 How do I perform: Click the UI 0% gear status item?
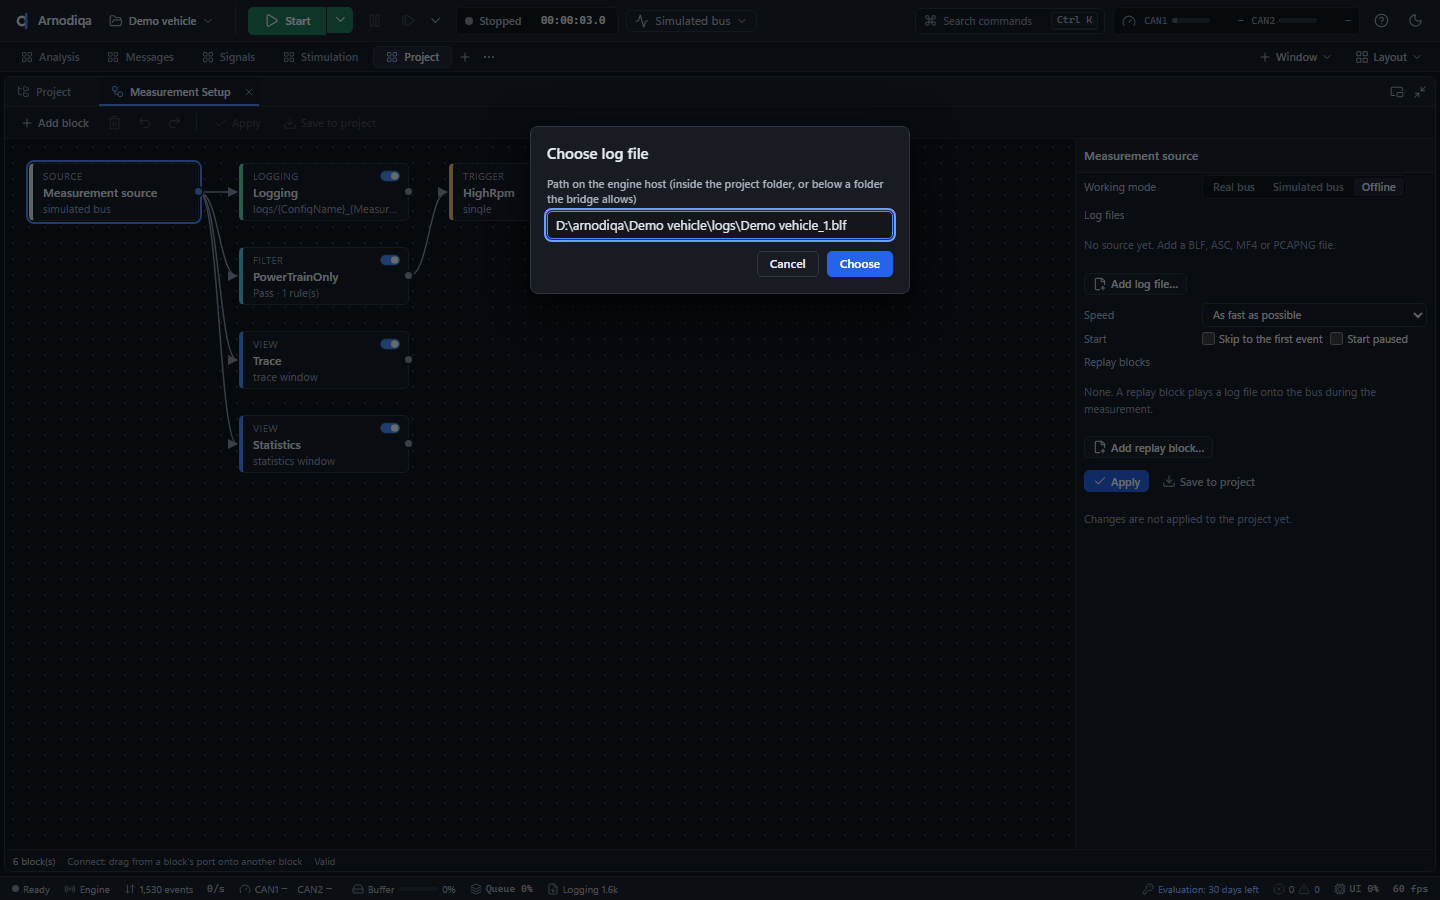pos(1357,889)
